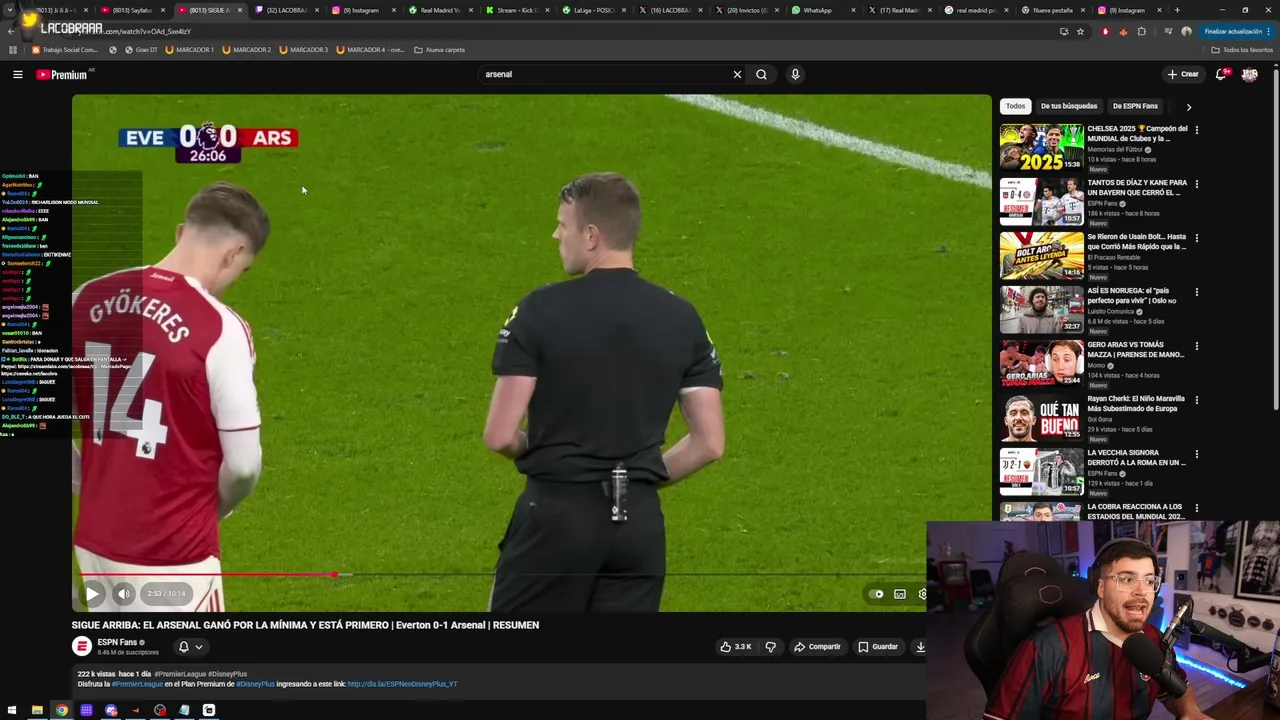Open browser extensions puzzle icon
Screen dimensions: 1280x720
(x=1142, y=31)
